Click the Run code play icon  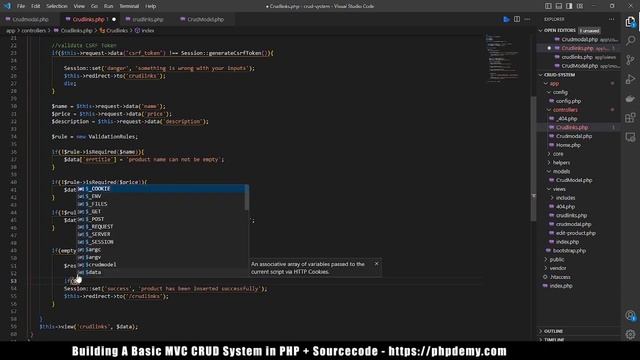pos(506,19)
